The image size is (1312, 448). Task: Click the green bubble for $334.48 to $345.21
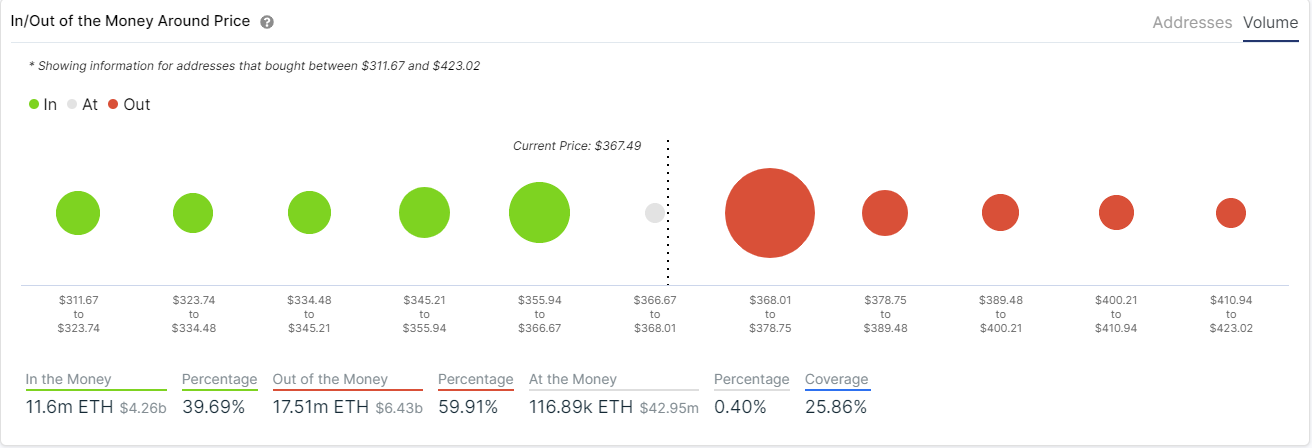point(309,213)
